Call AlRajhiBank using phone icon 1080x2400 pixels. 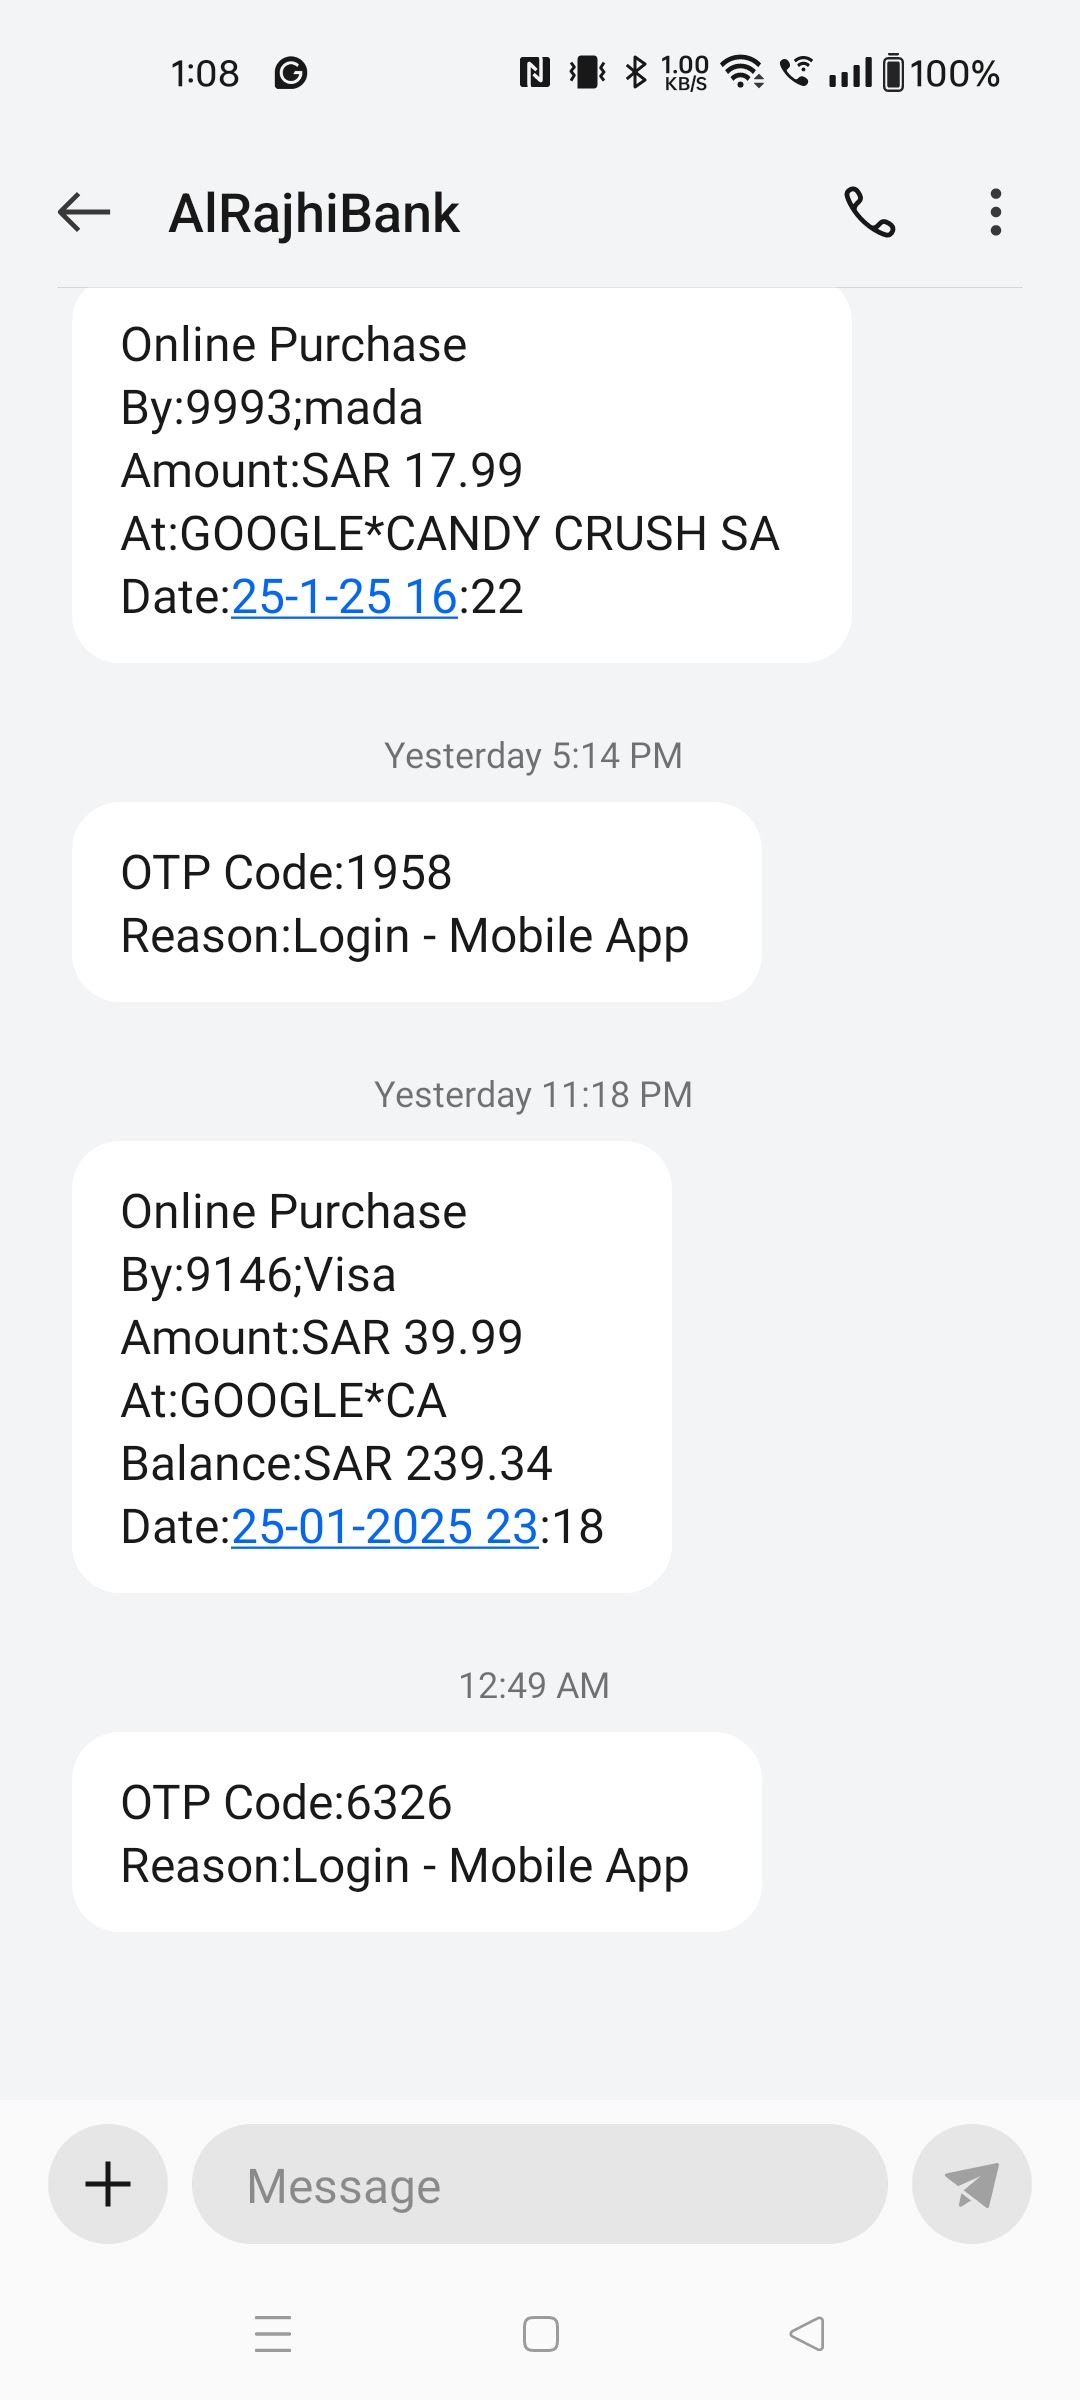869,212
